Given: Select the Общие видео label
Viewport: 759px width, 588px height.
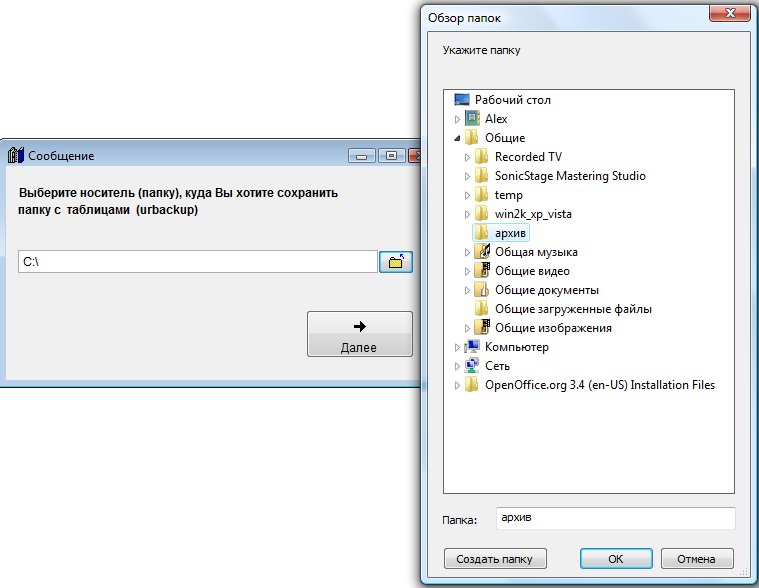Looking at the screenshot, I should click(532, 271).
